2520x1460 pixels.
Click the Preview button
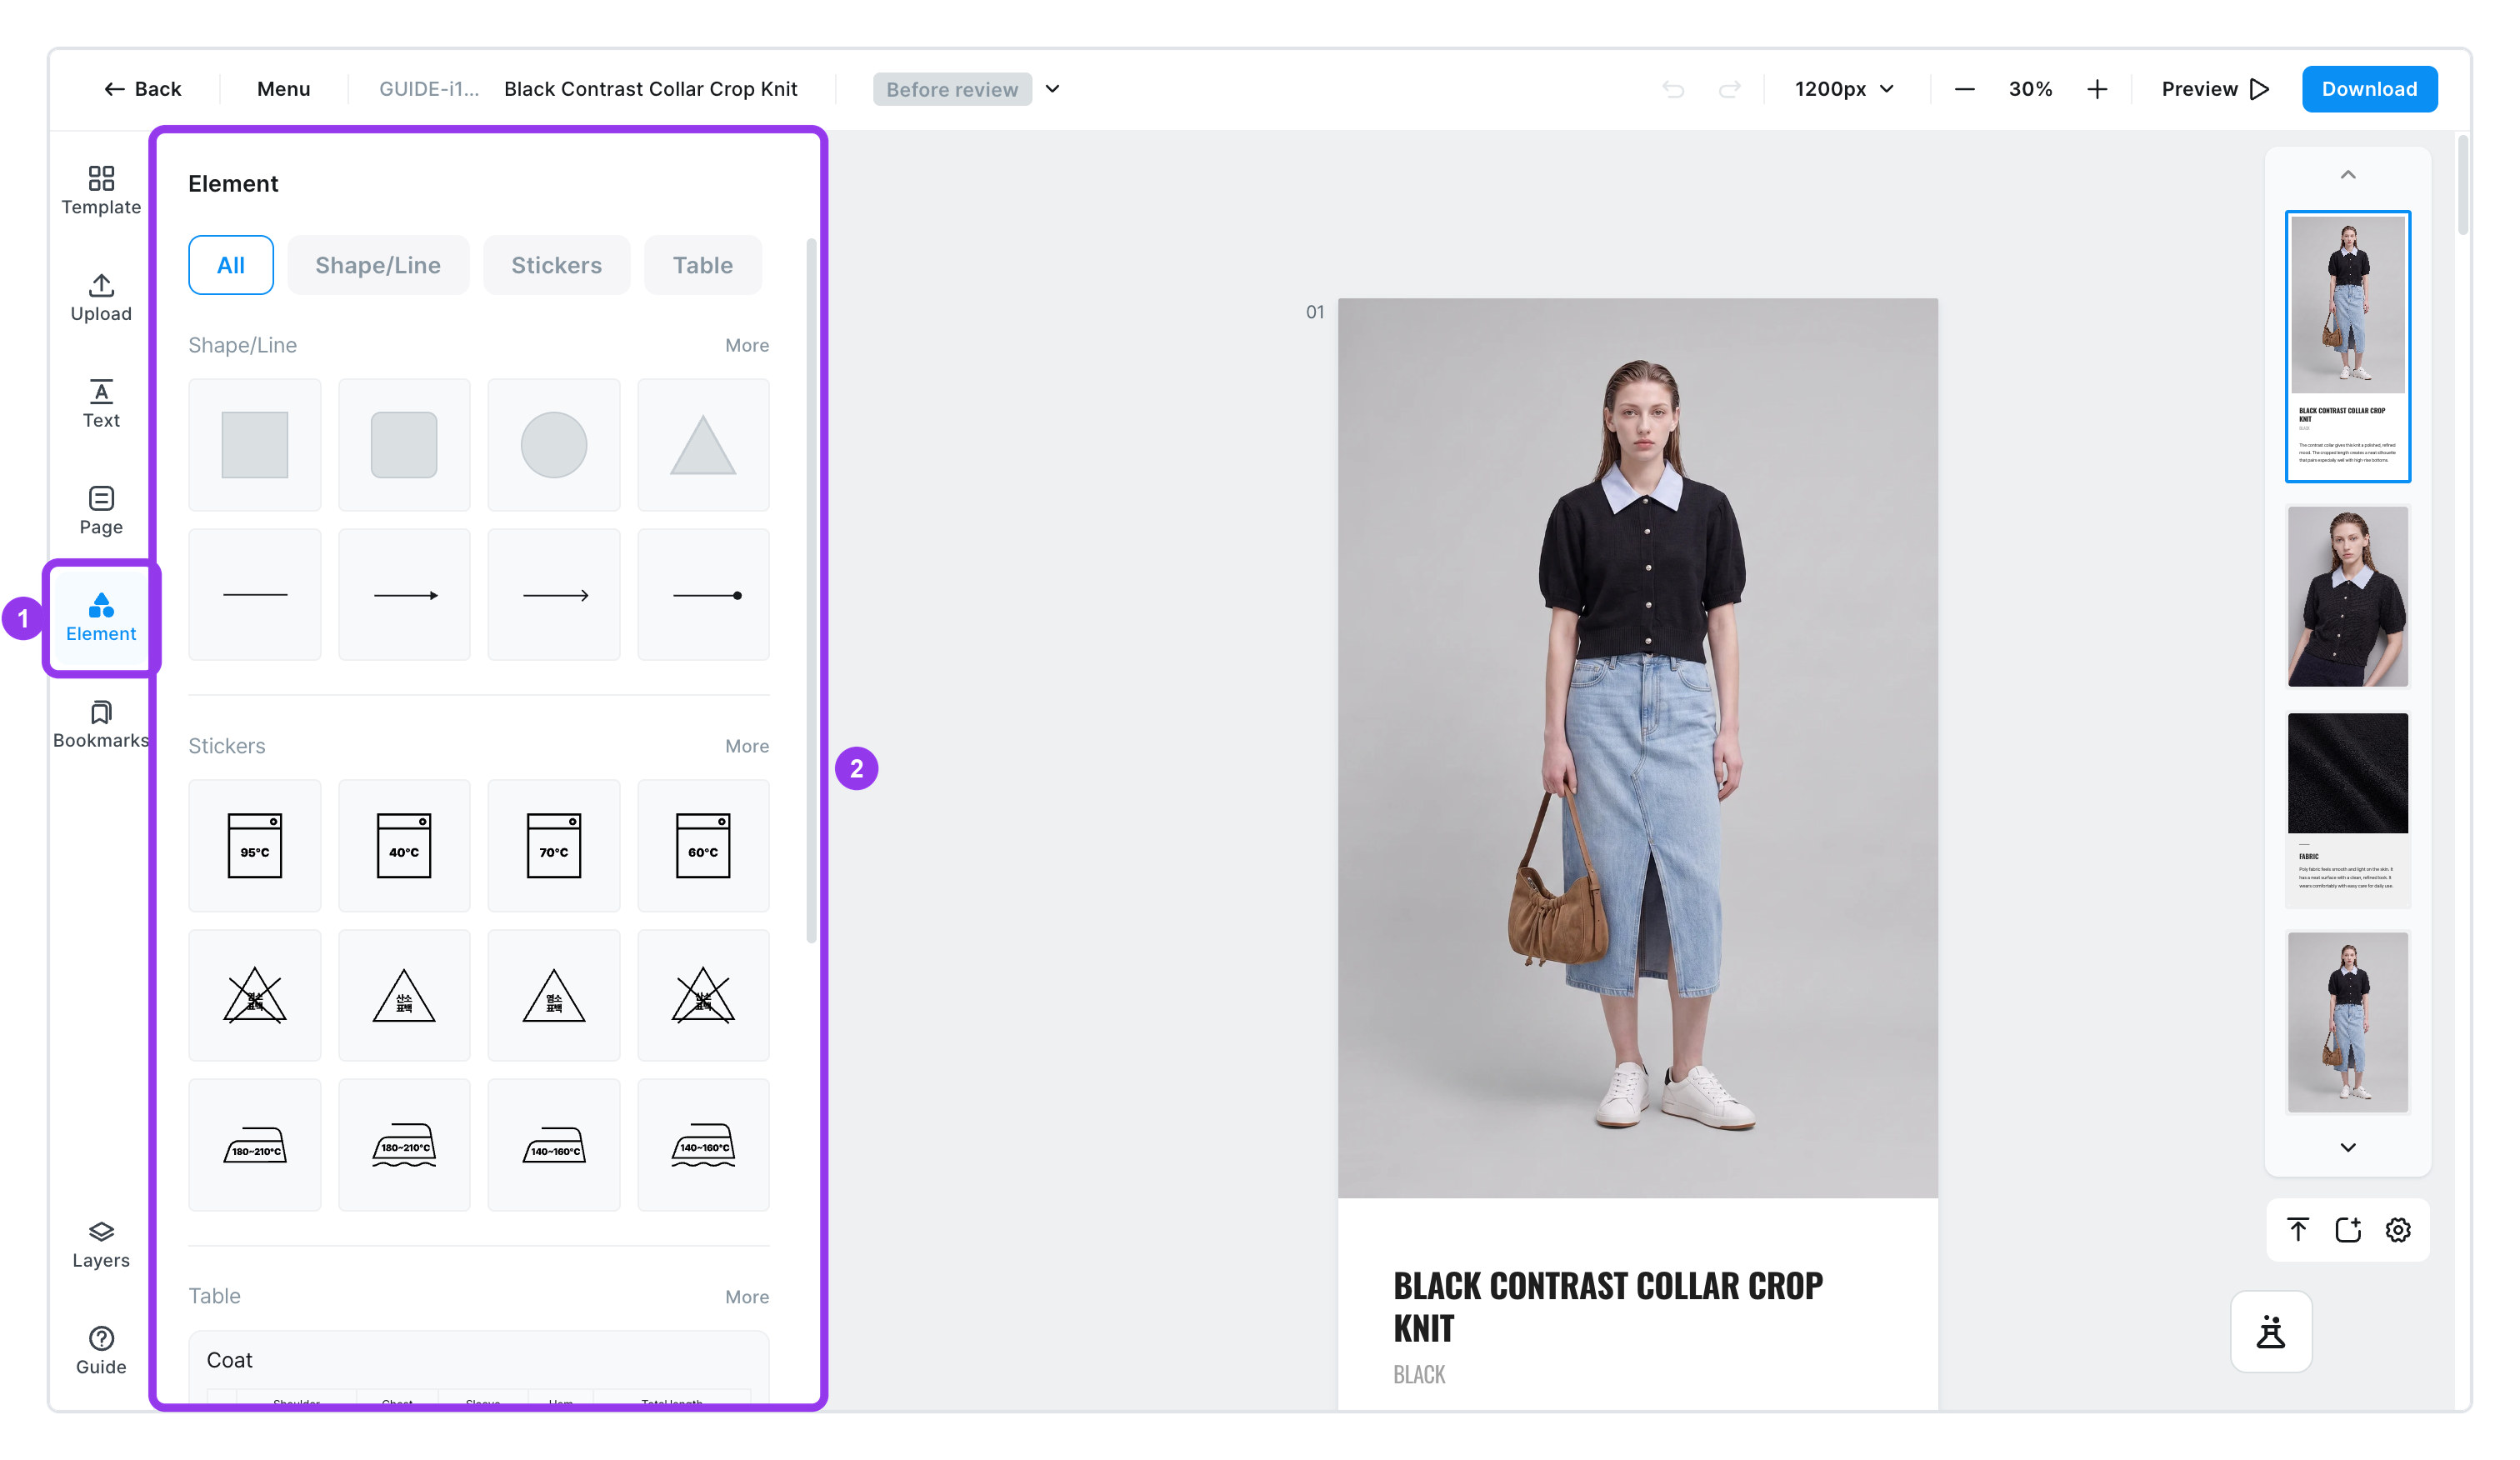coord(2215,89)
